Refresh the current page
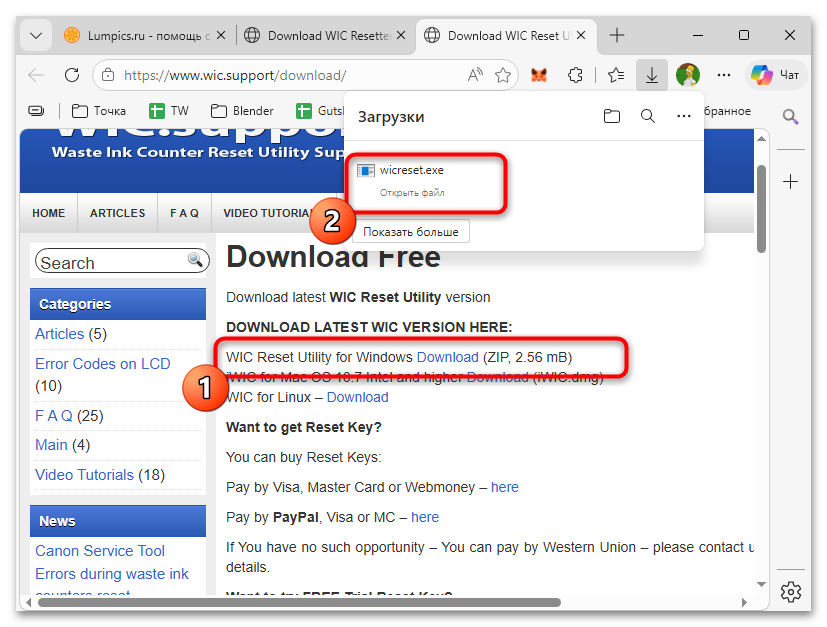 72,75
